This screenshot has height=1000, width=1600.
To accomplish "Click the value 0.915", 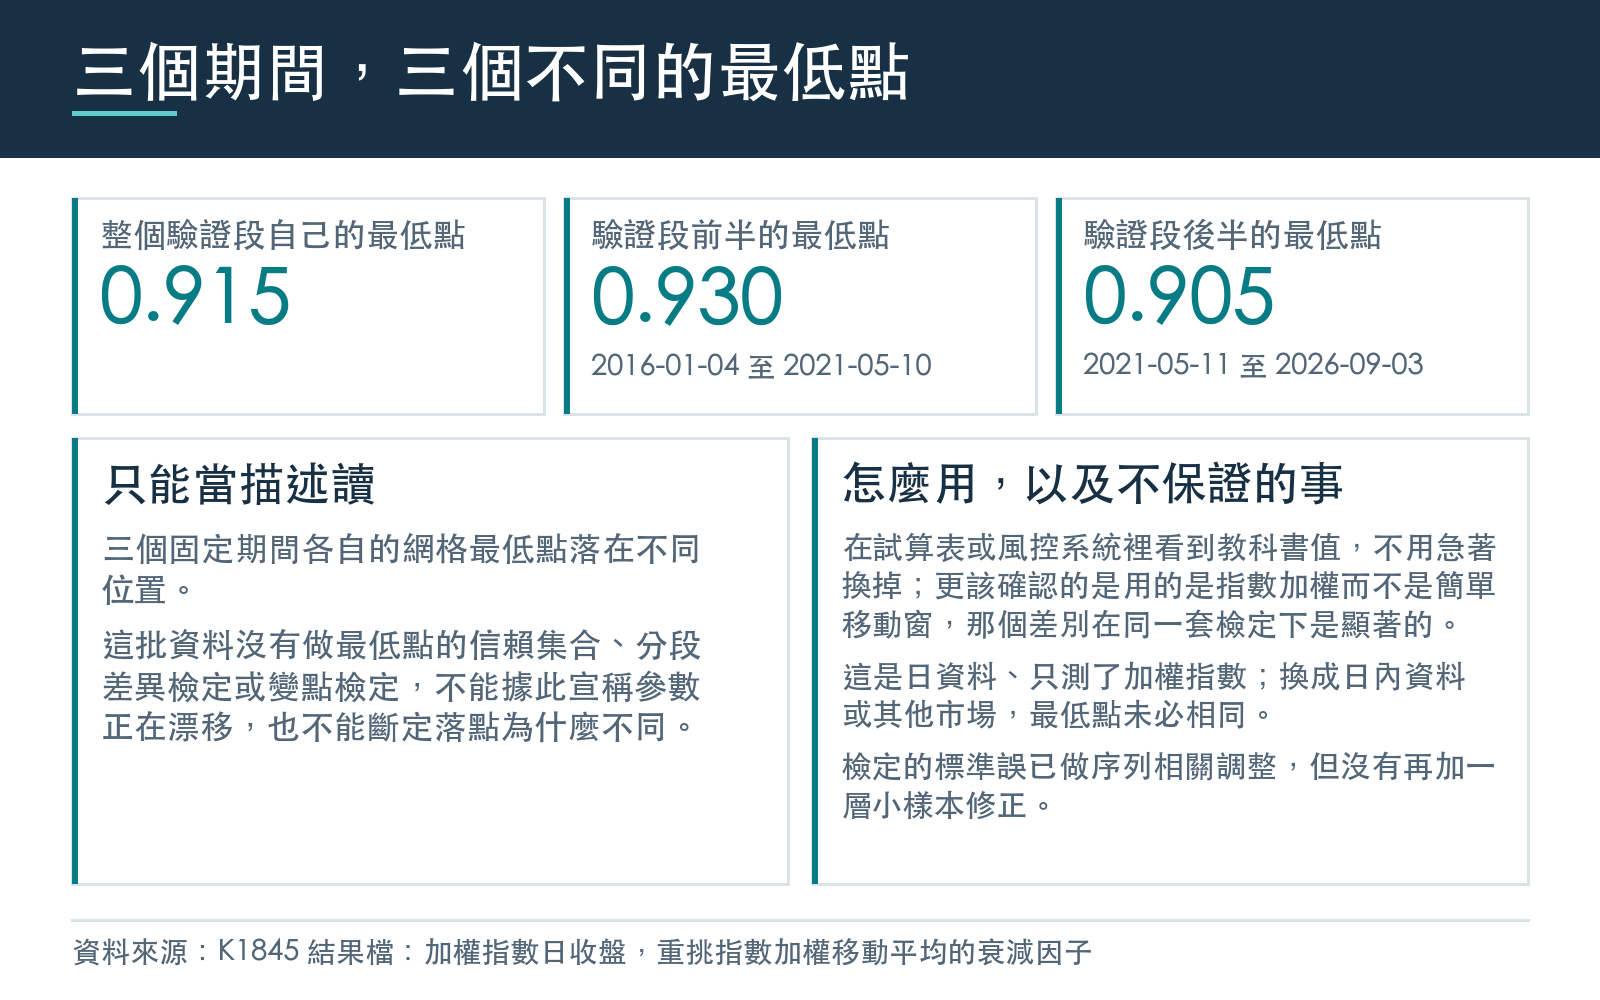I will tap(195, 296).
